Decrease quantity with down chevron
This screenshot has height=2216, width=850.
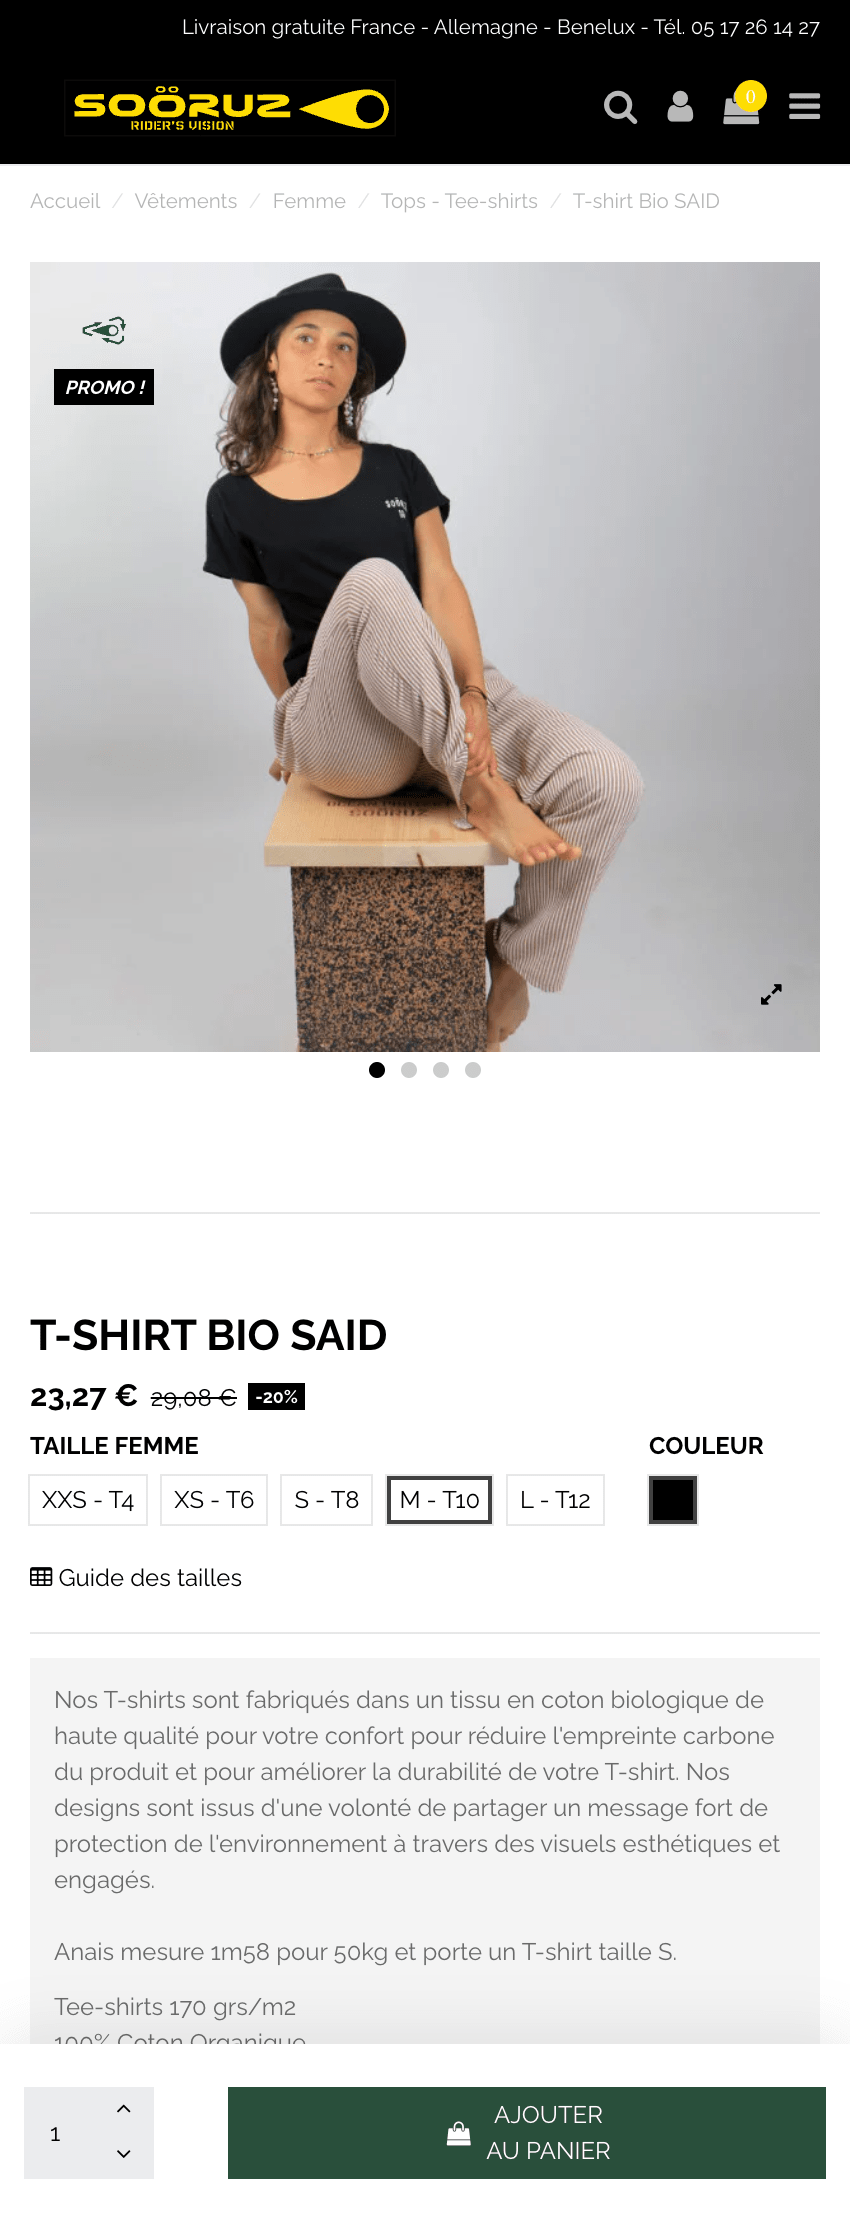point(124,2154)
